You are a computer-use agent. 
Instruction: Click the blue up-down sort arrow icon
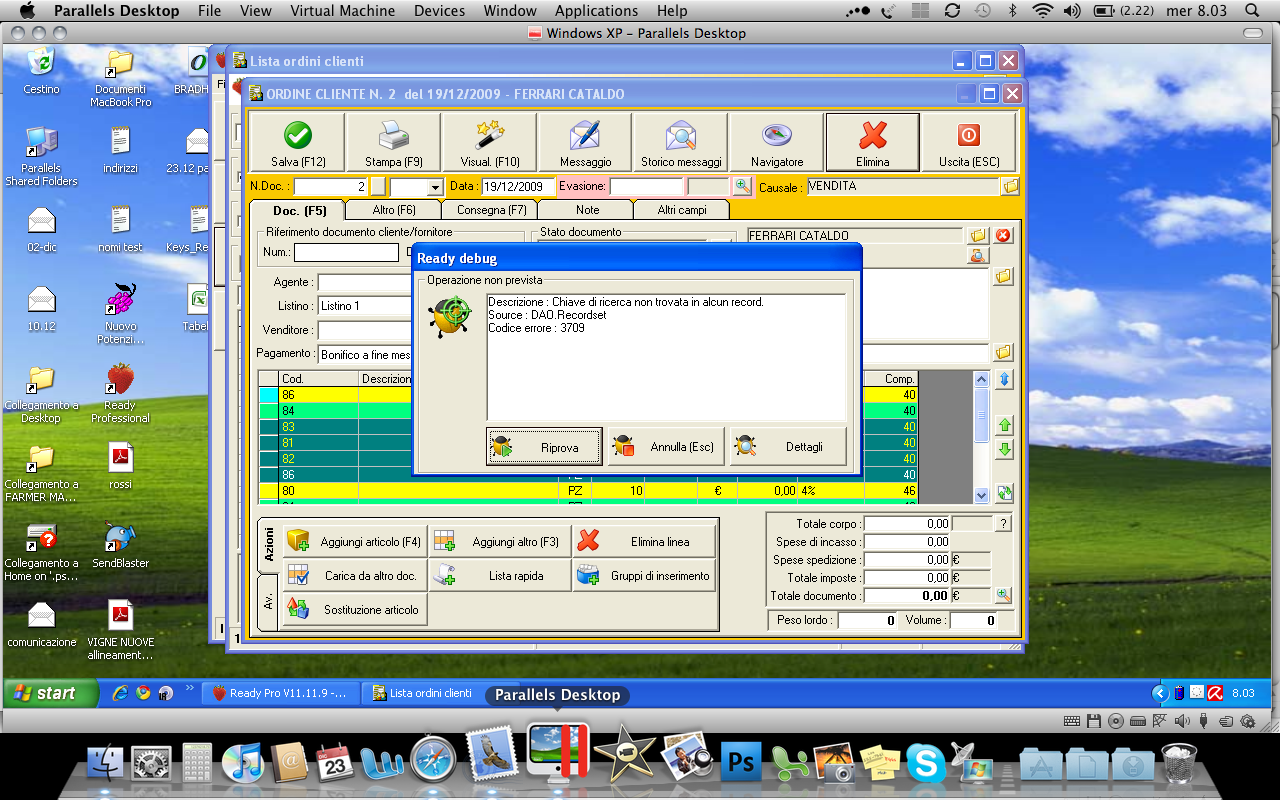point(1005,379)
